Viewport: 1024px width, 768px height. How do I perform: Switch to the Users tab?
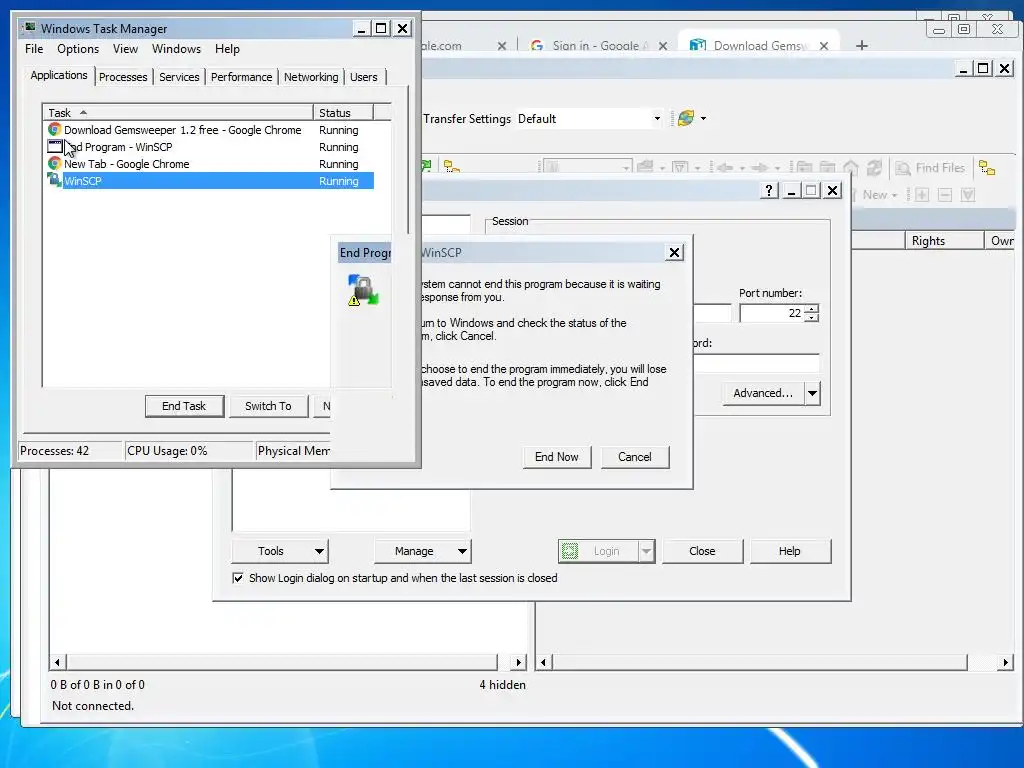(x=364, y=77)
